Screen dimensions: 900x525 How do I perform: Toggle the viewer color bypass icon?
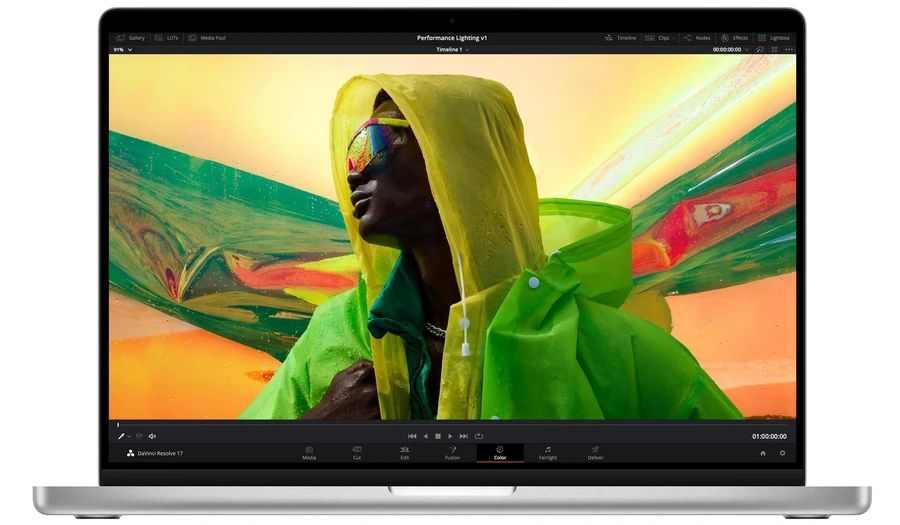tap(760, 50)
